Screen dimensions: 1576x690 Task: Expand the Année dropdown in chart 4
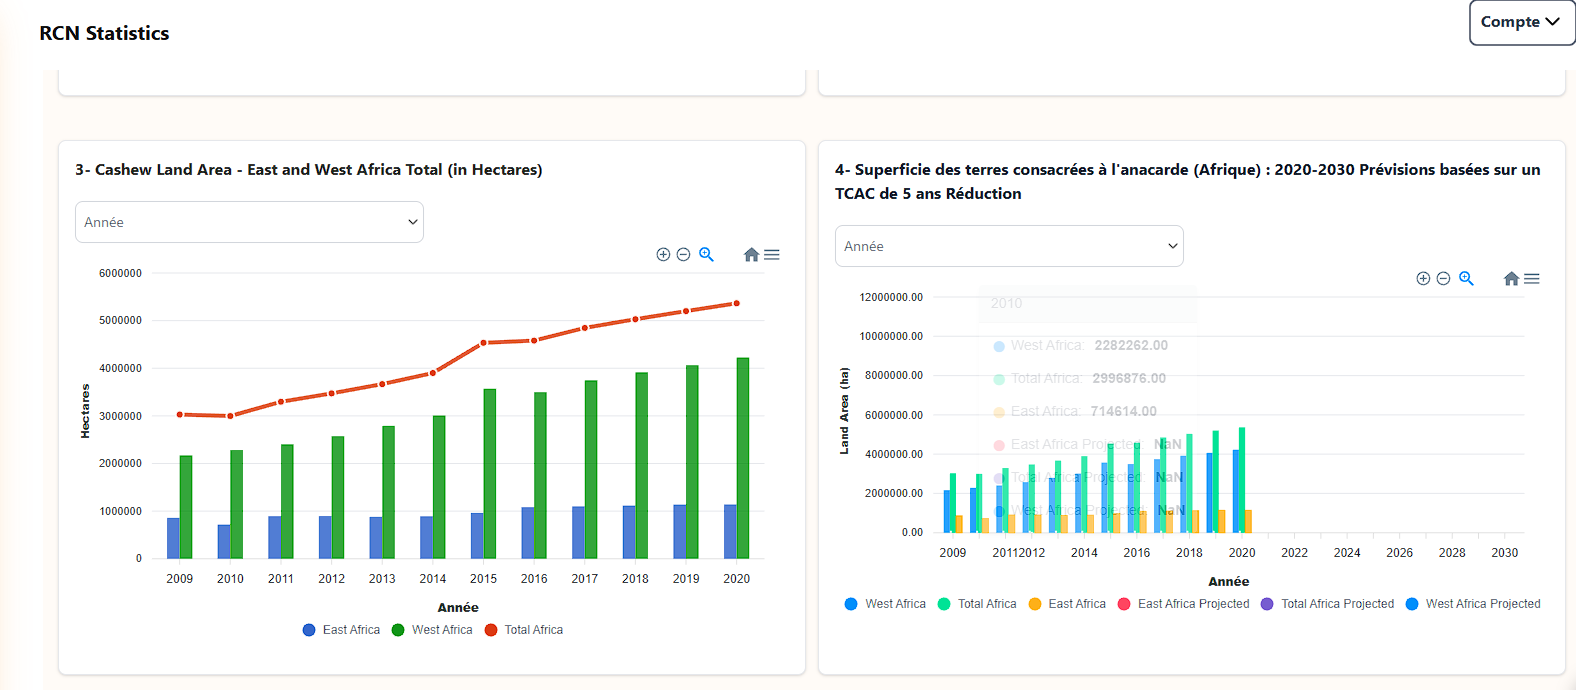pyautogui.click(x=1009, y=246)
